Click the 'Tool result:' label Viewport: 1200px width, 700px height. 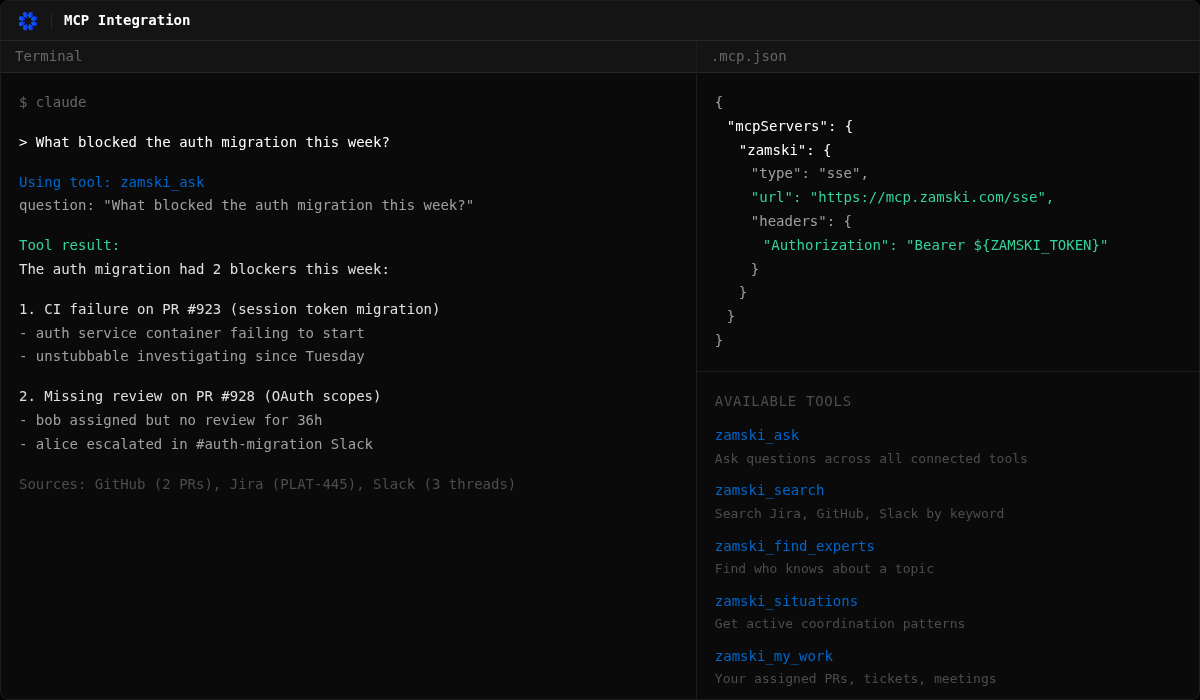pos(70,245)
